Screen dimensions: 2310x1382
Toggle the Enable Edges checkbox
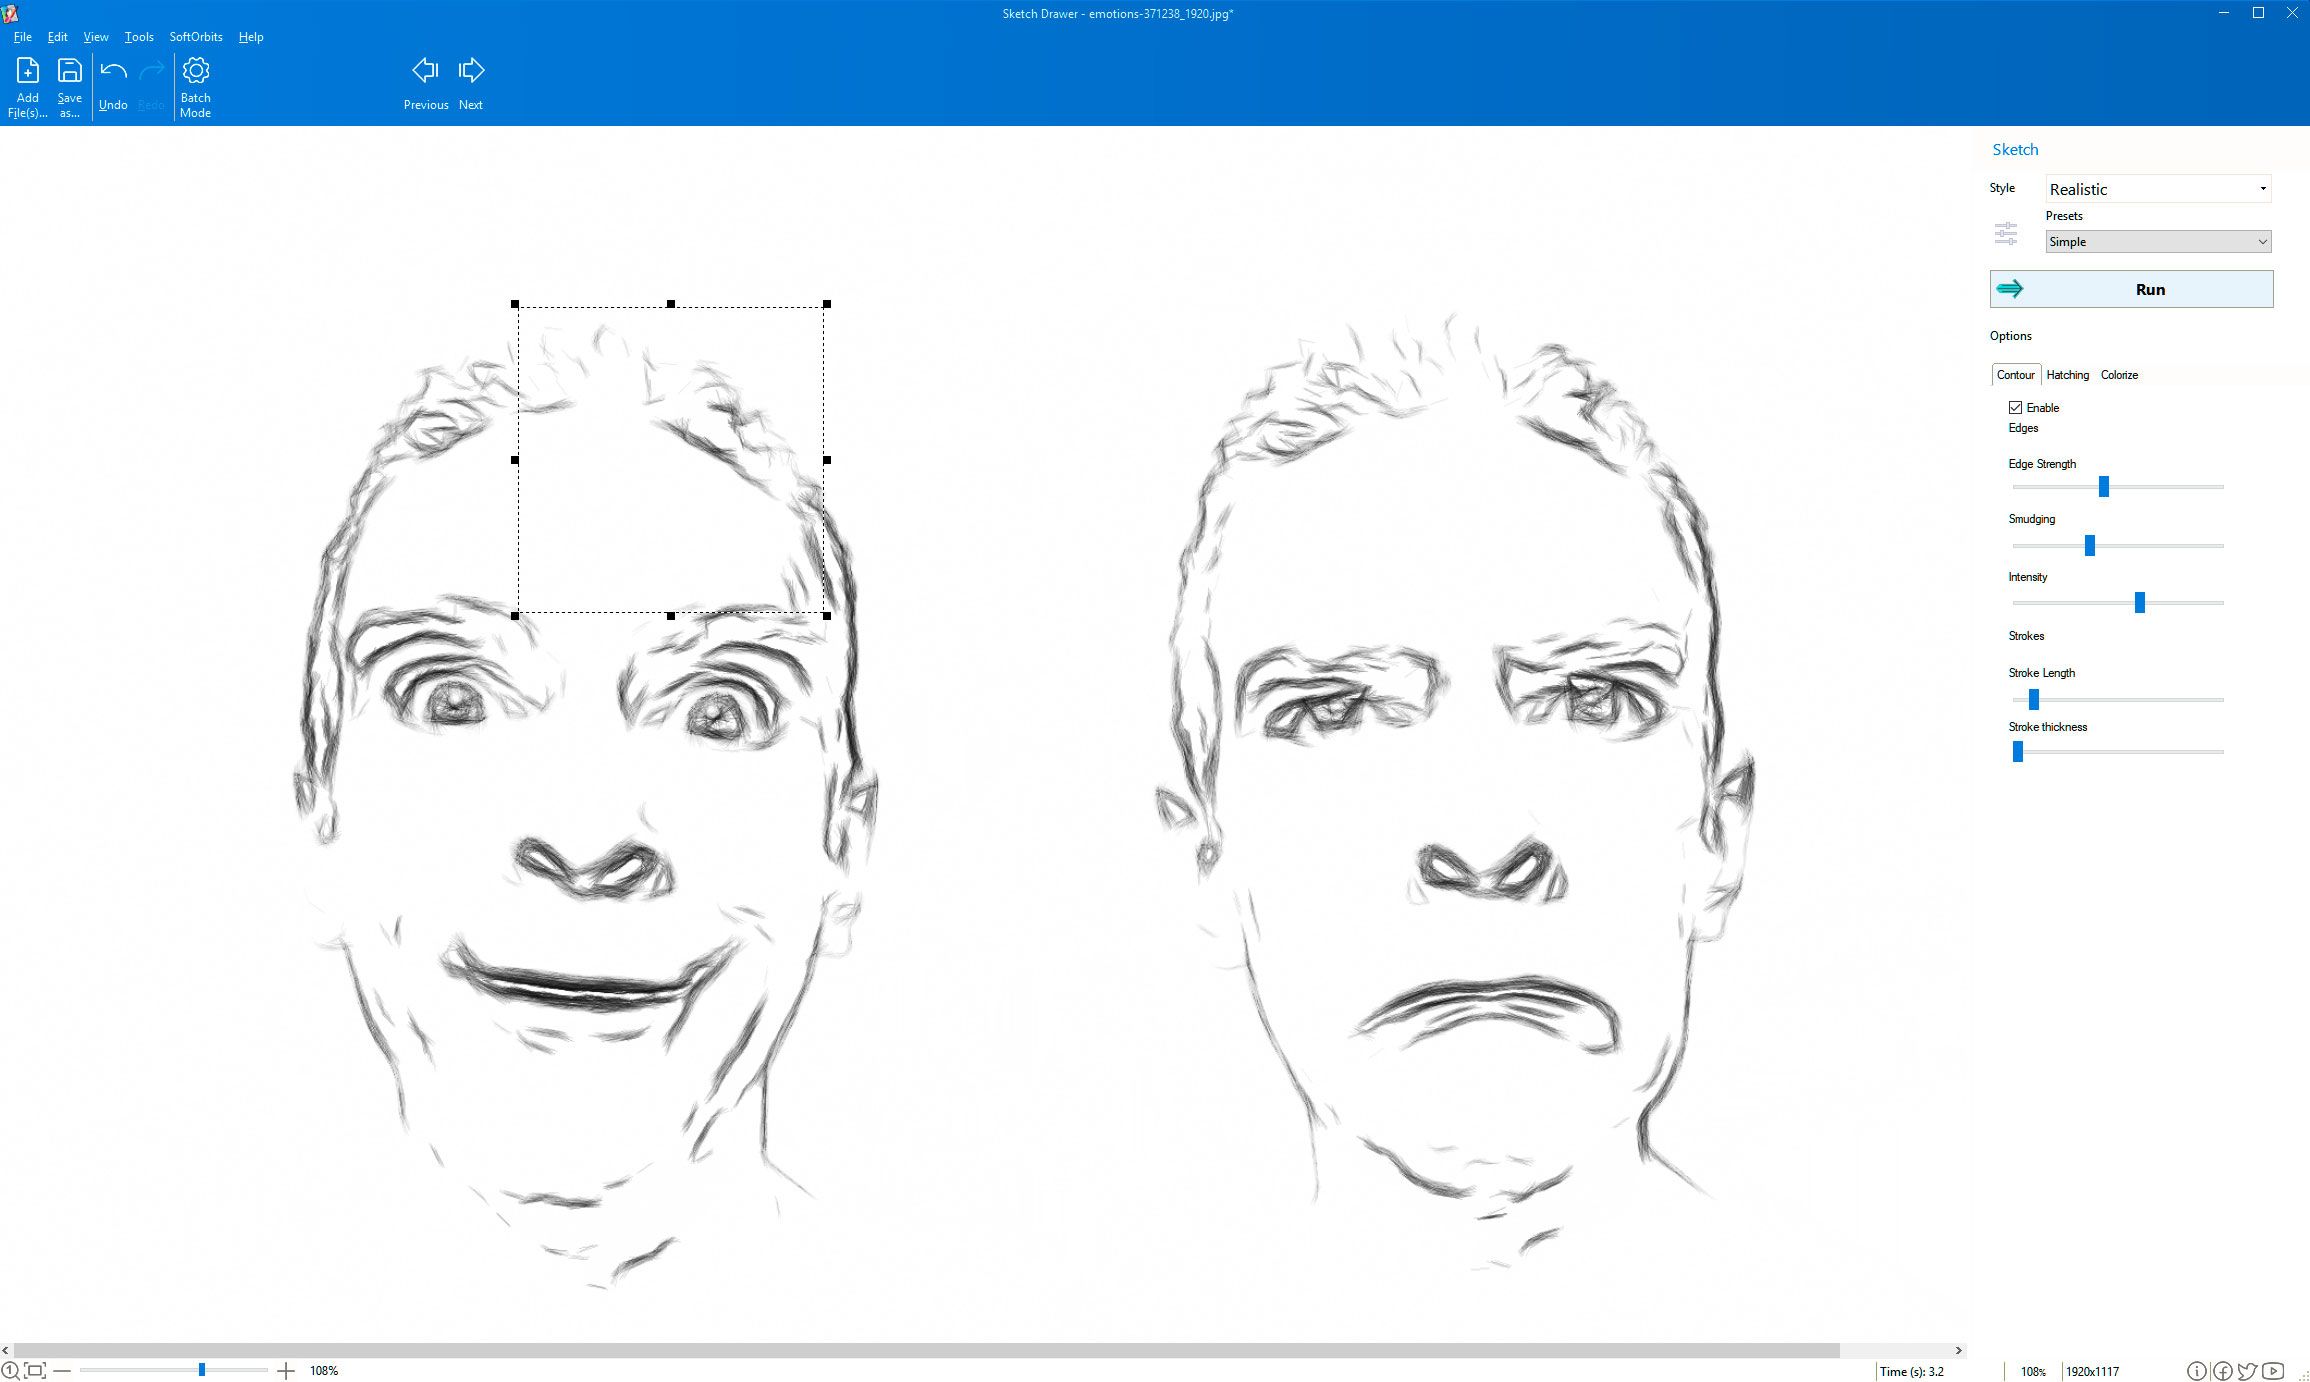(x=2015, y=406)
